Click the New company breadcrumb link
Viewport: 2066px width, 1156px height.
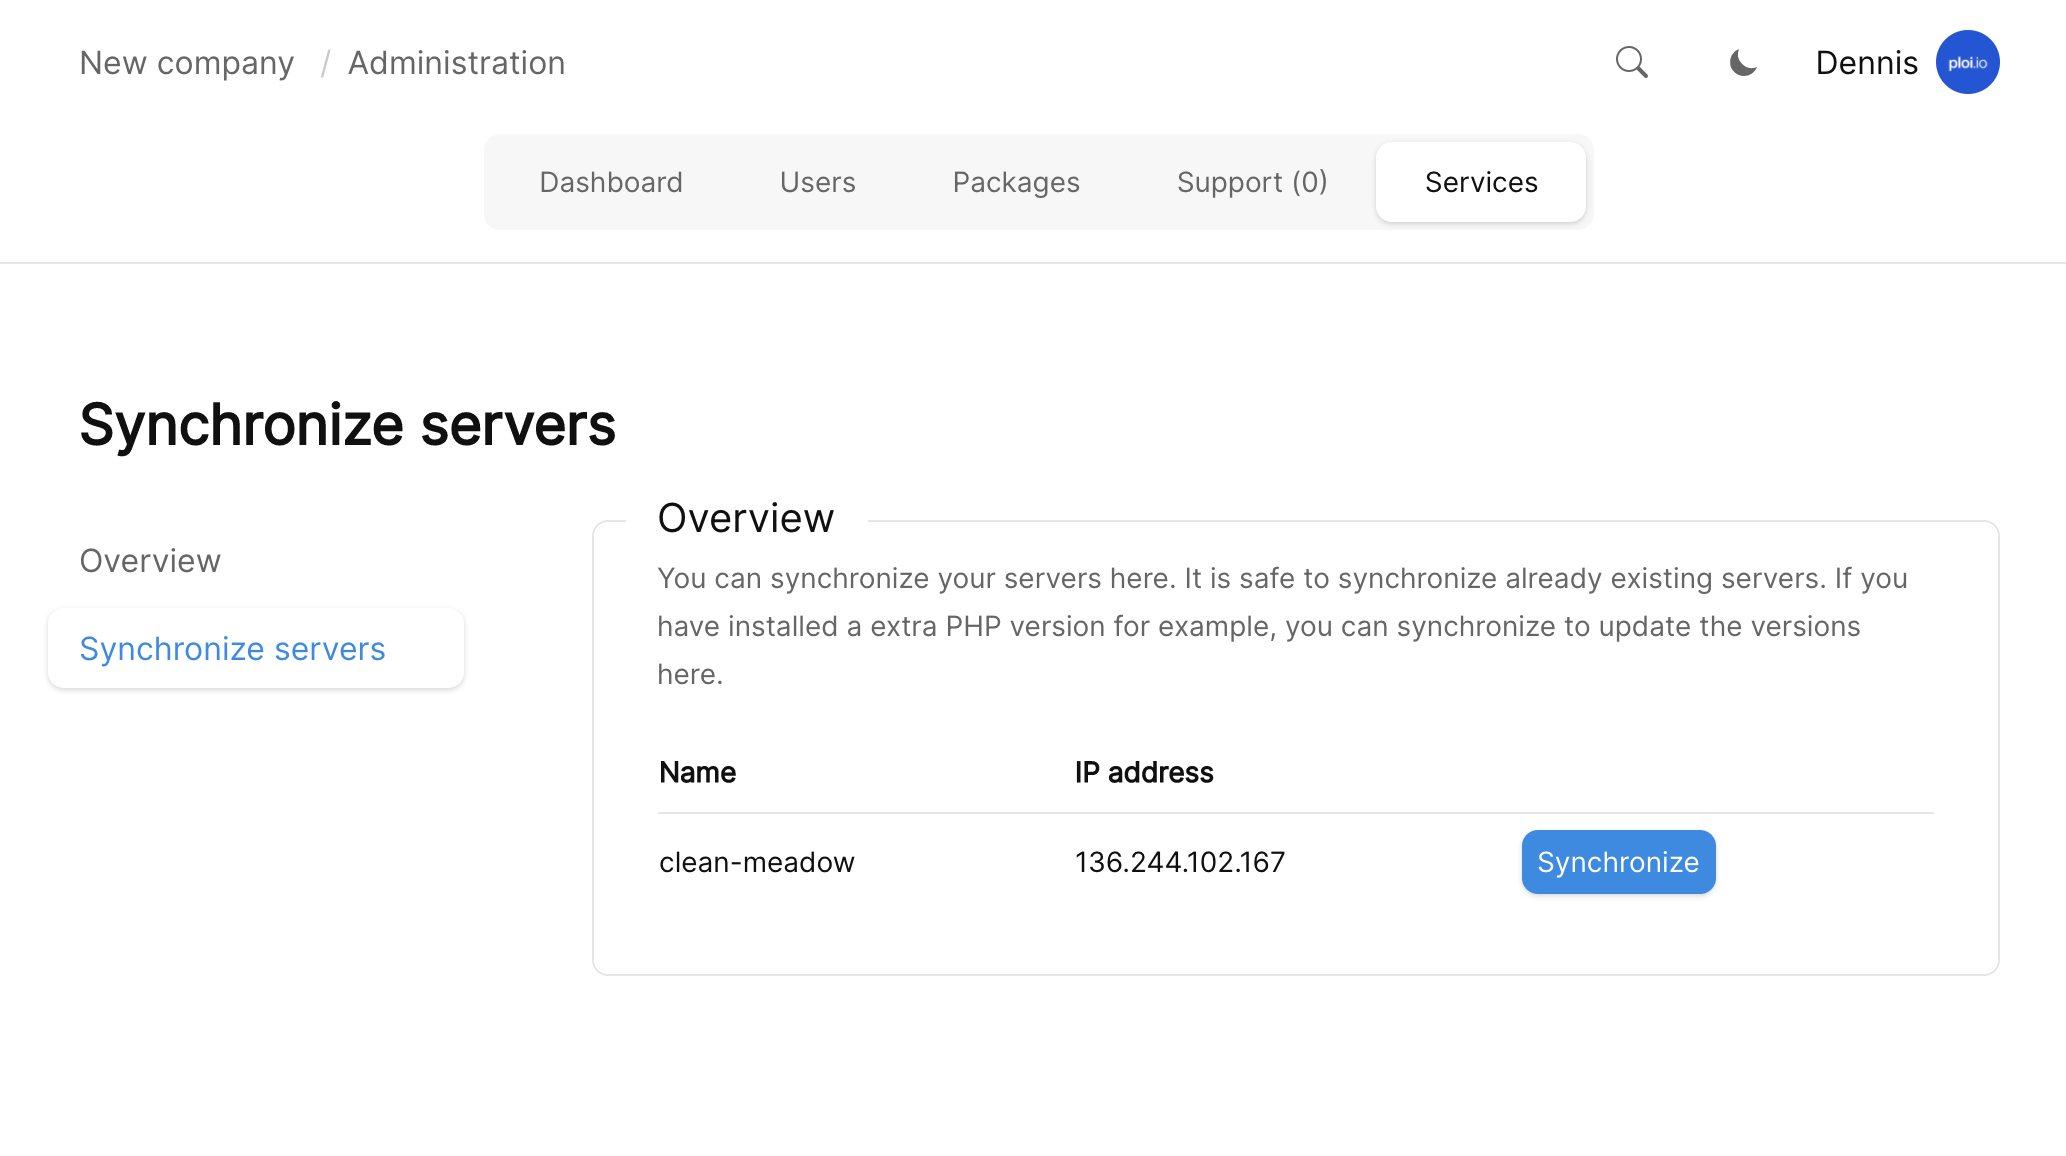point(187,63)
